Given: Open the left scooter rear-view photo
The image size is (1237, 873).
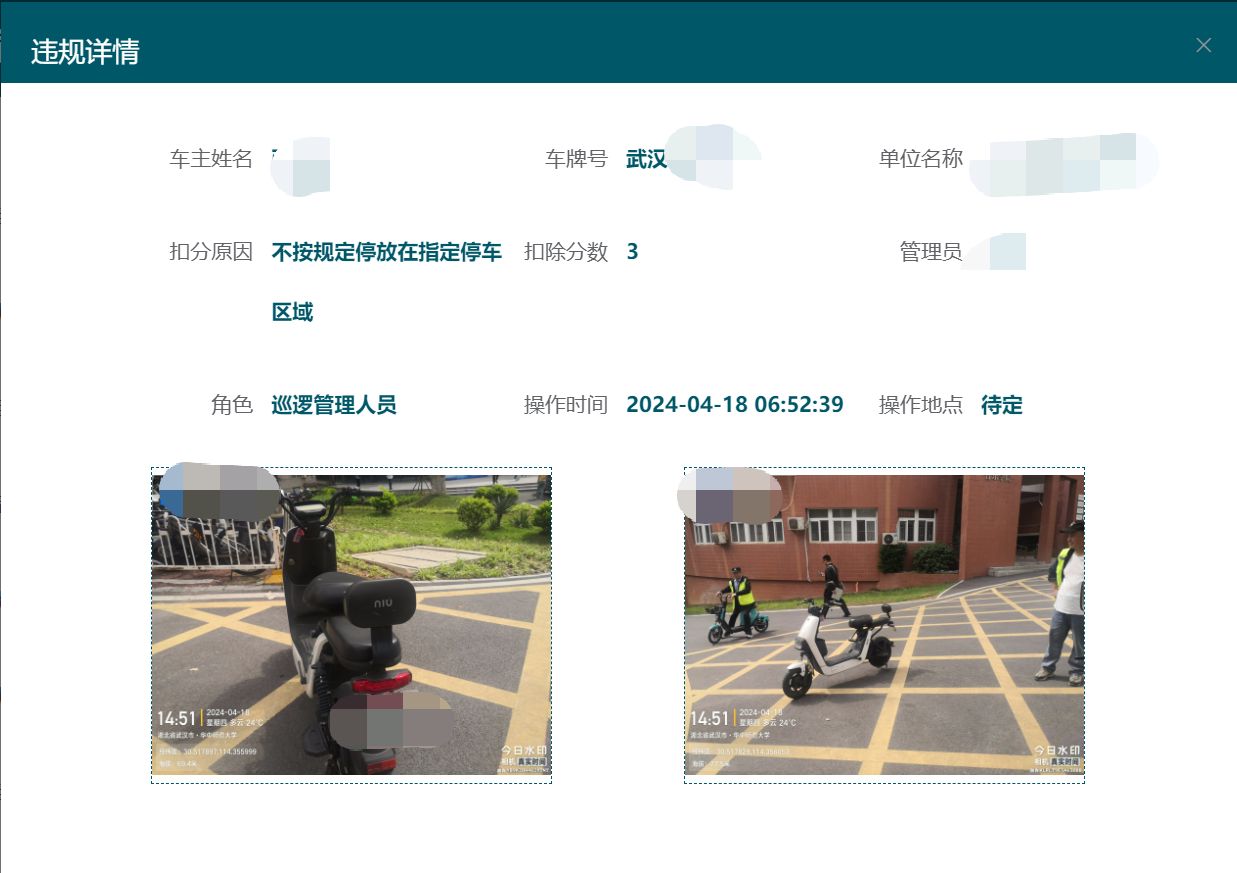Looking at the screenshot, I should click(351, 625).
